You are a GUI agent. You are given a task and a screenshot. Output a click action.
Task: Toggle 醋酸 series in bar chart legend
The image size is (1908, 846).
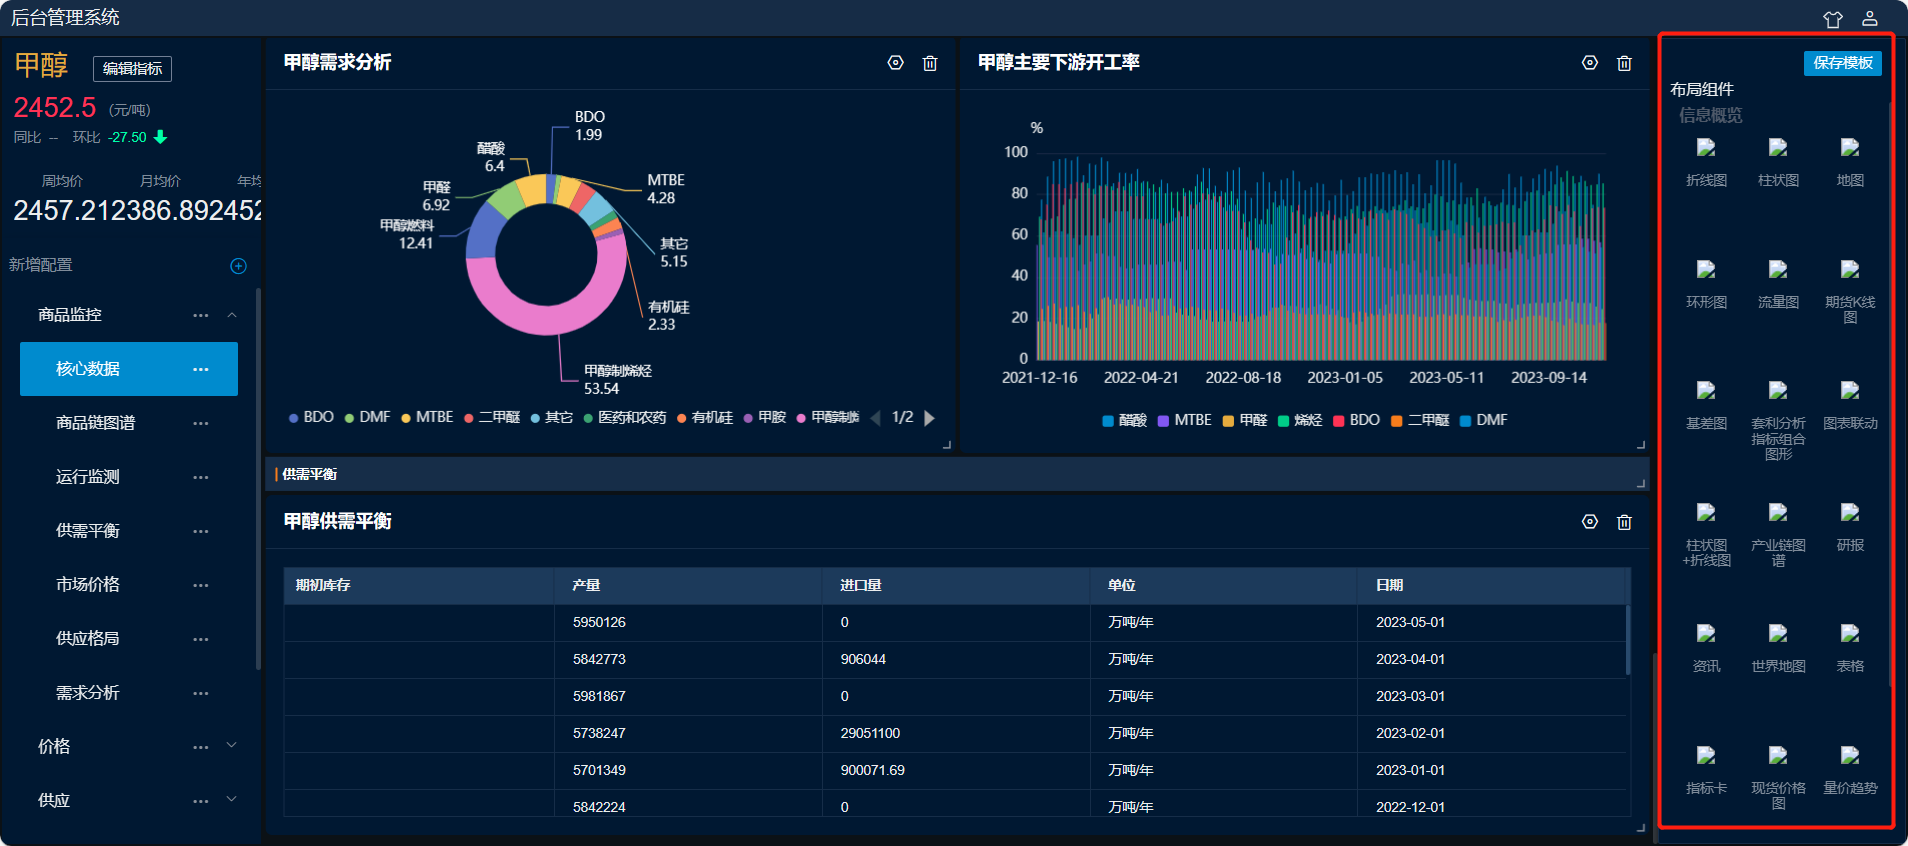[x=1125, y=420]
